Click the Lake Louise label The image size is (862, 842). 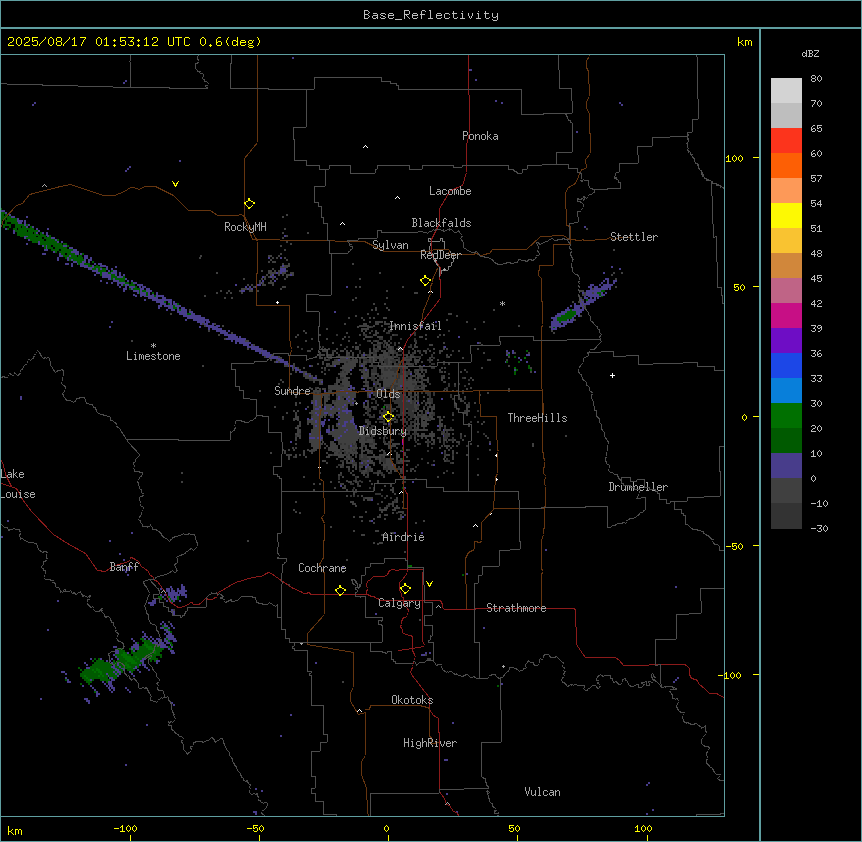click(x=18, y=484)
